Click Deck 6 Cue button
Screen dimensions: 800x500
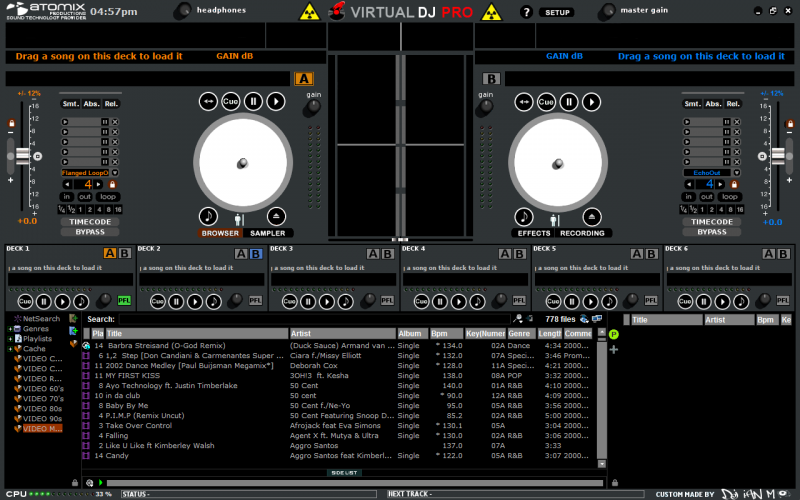point(685,302)
